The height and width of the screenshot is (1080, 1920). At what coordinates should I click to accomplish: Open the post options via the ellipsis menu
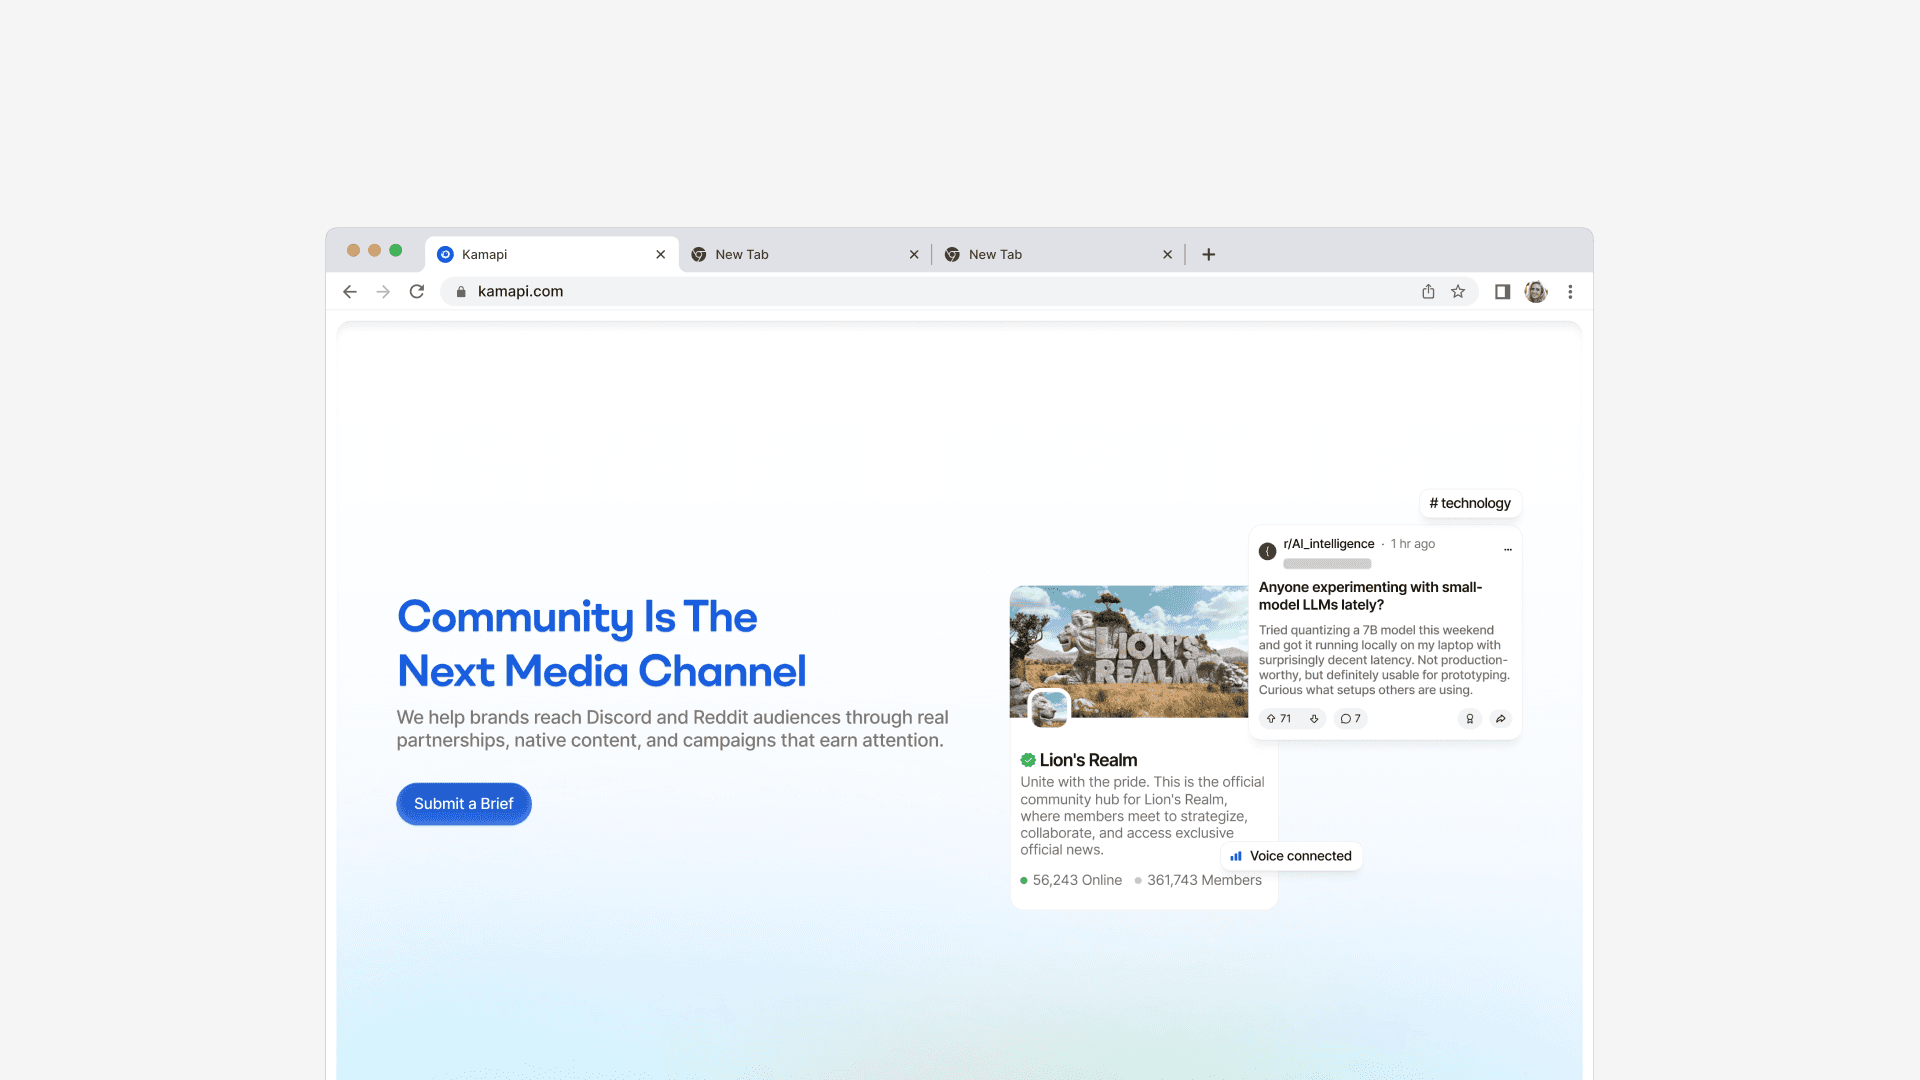1508,549
